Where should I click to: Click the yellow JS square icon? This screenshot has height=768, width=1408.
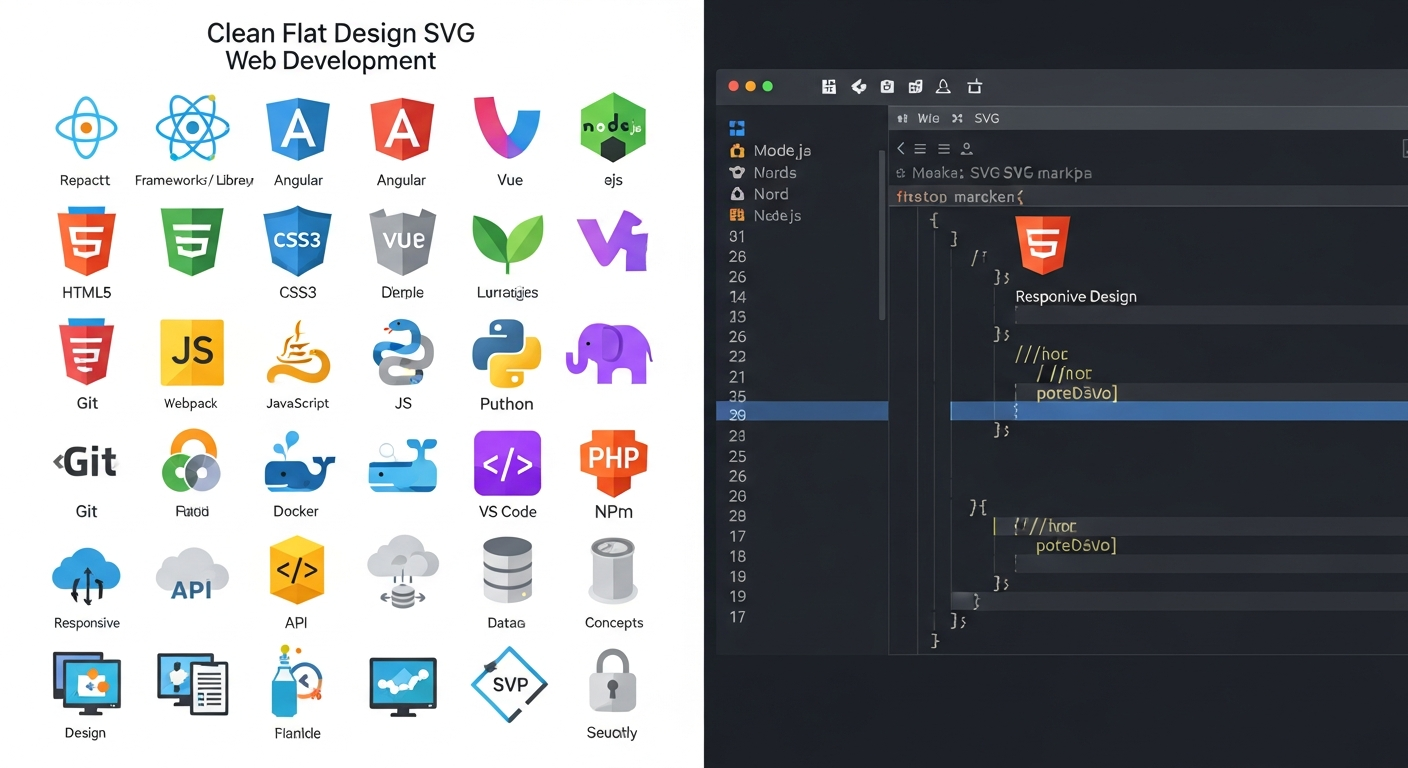[190, 352]
